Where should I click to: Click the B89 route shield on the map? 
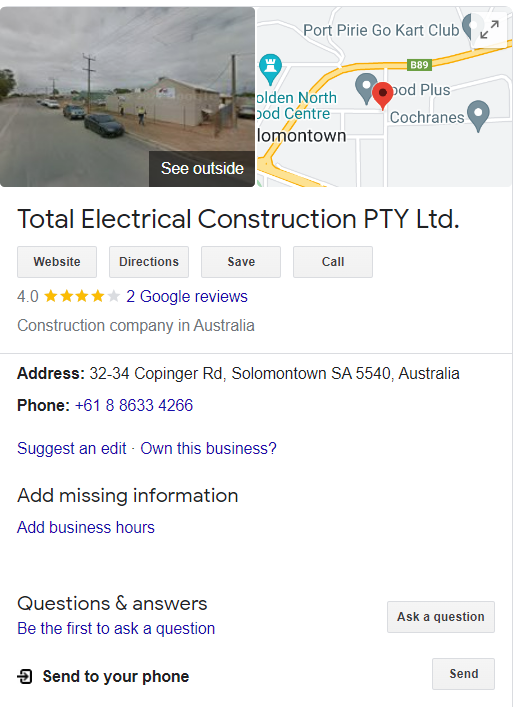(419, 65)
